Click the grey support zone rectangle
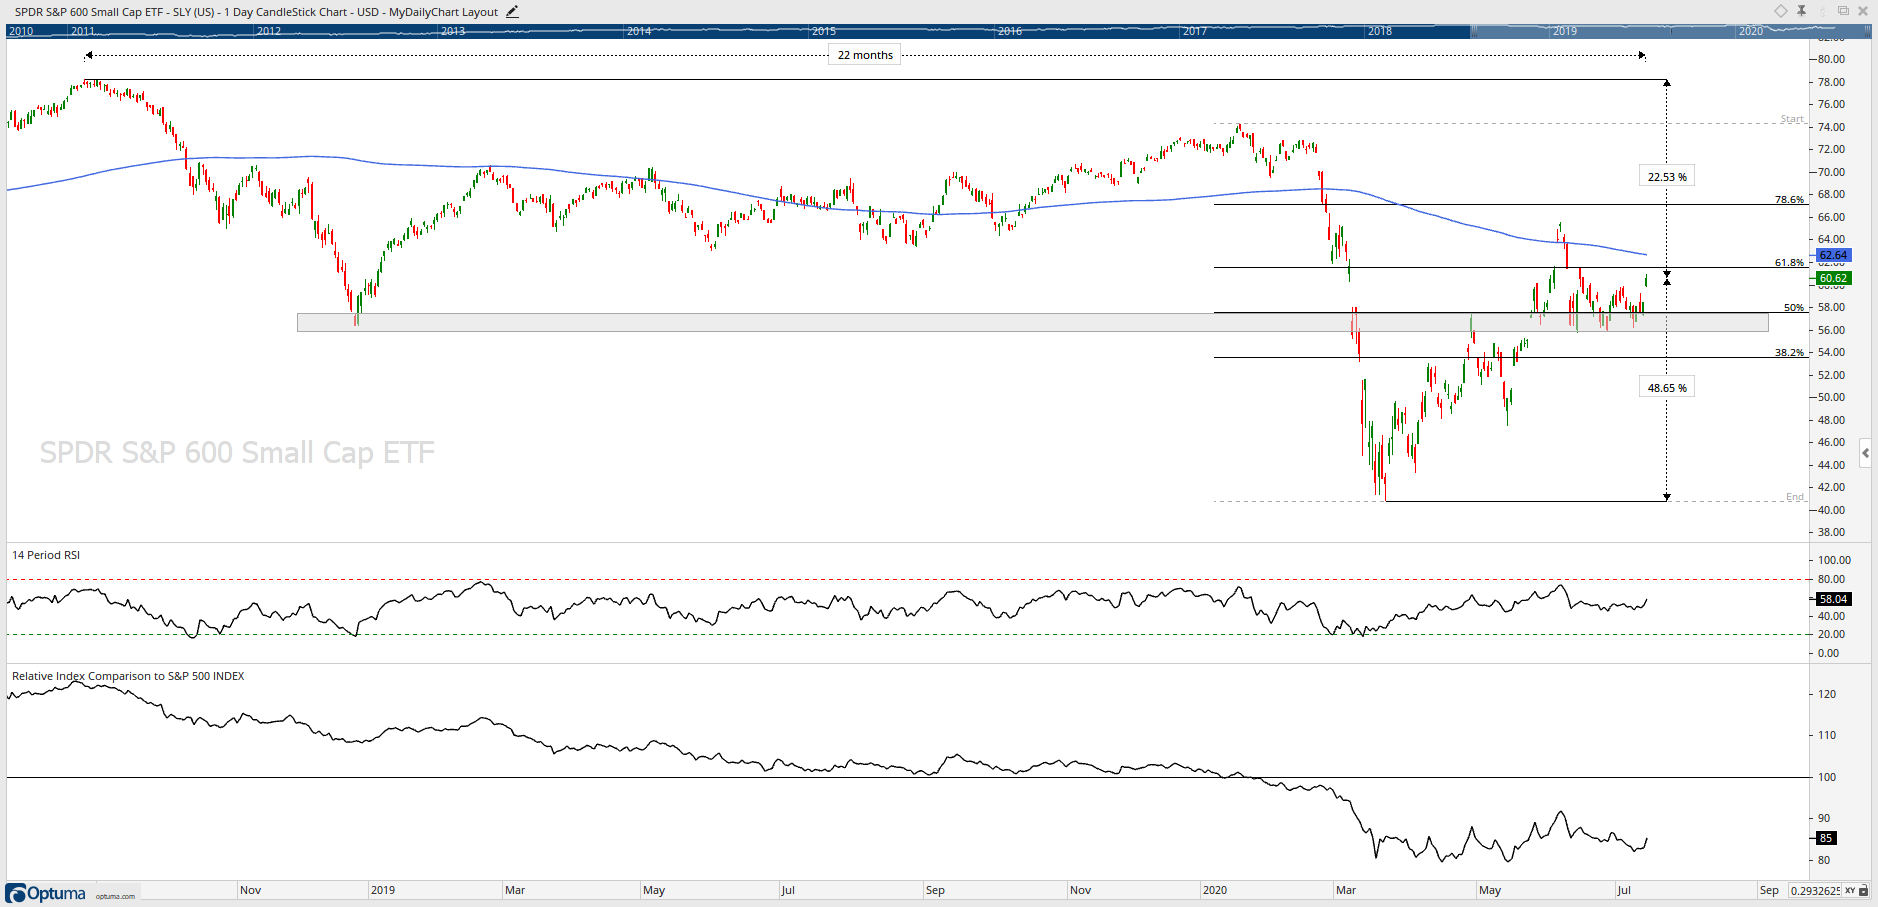 [x=1032, y=322]
